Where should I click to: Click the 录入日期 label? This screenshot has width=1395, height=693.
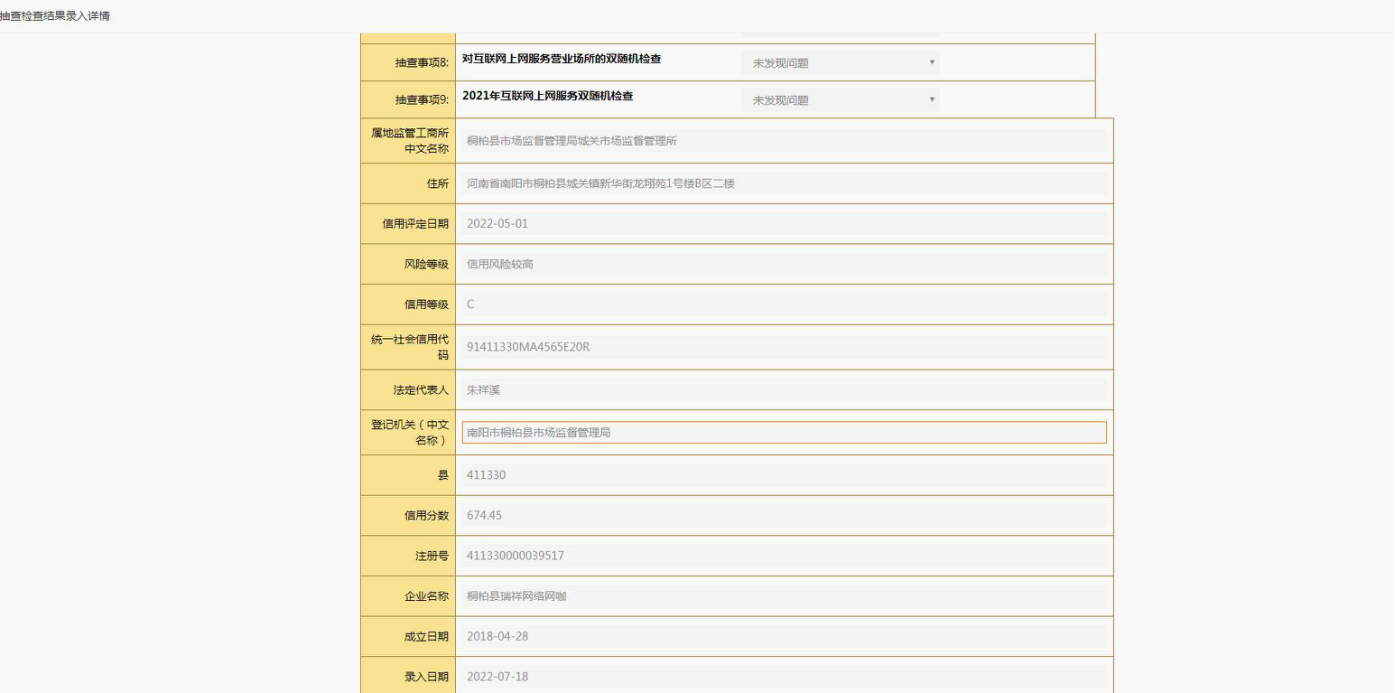[x=426, y=677]
